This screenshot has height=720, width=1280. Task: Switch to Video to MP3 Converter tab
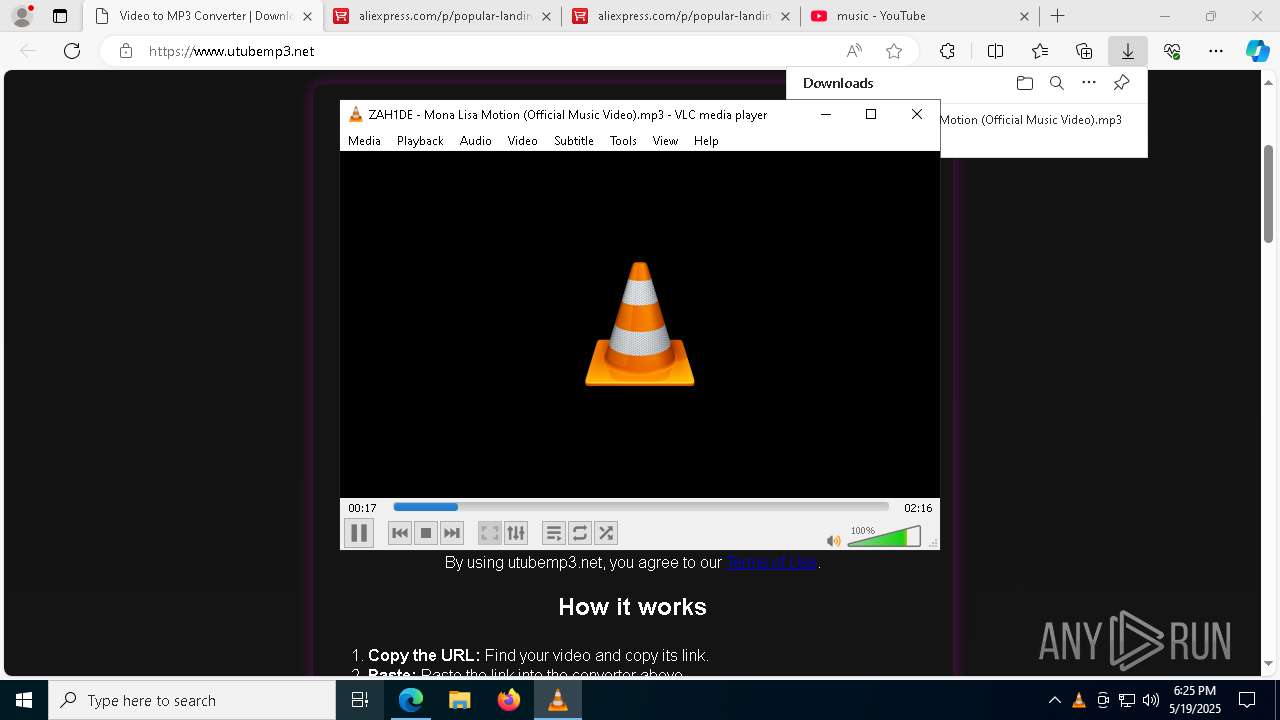(202, 16)
